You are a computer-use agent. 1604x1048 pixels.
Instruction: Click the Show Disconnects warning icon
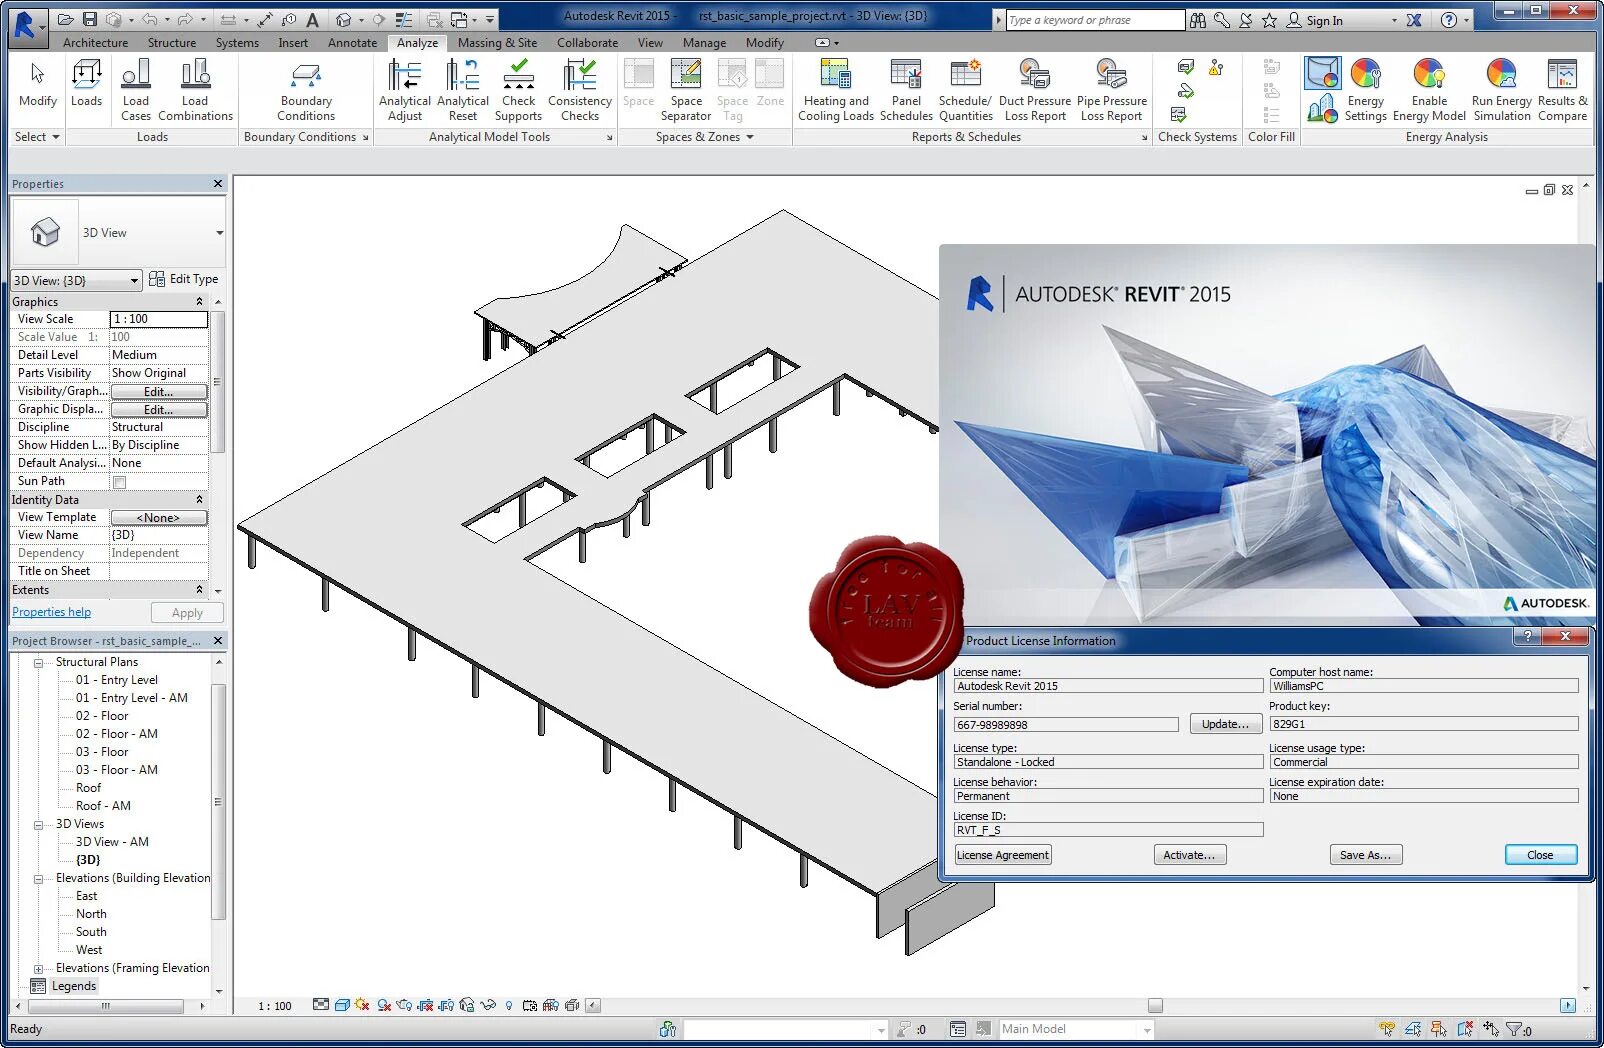[1216, 68]
